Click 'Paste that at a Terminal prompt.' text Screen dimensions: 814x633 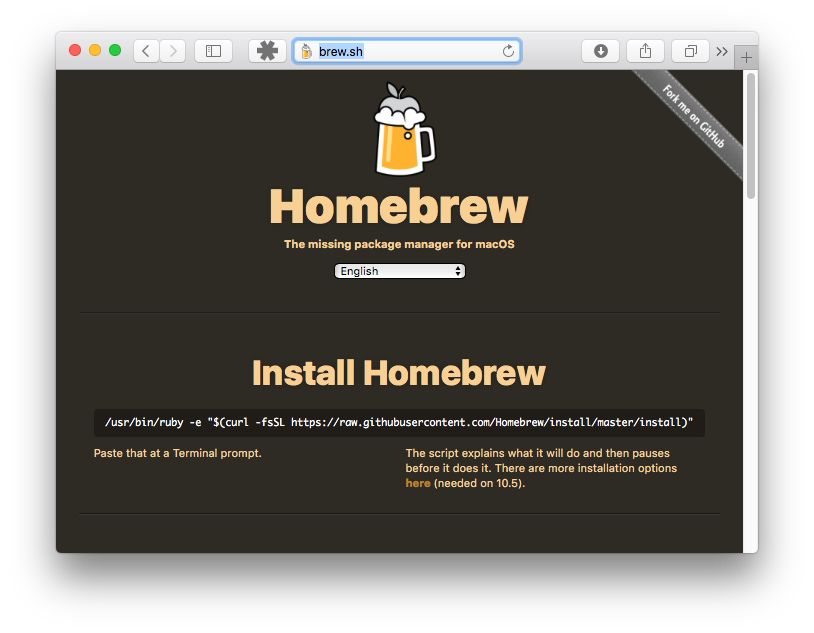tap(178, 453)
